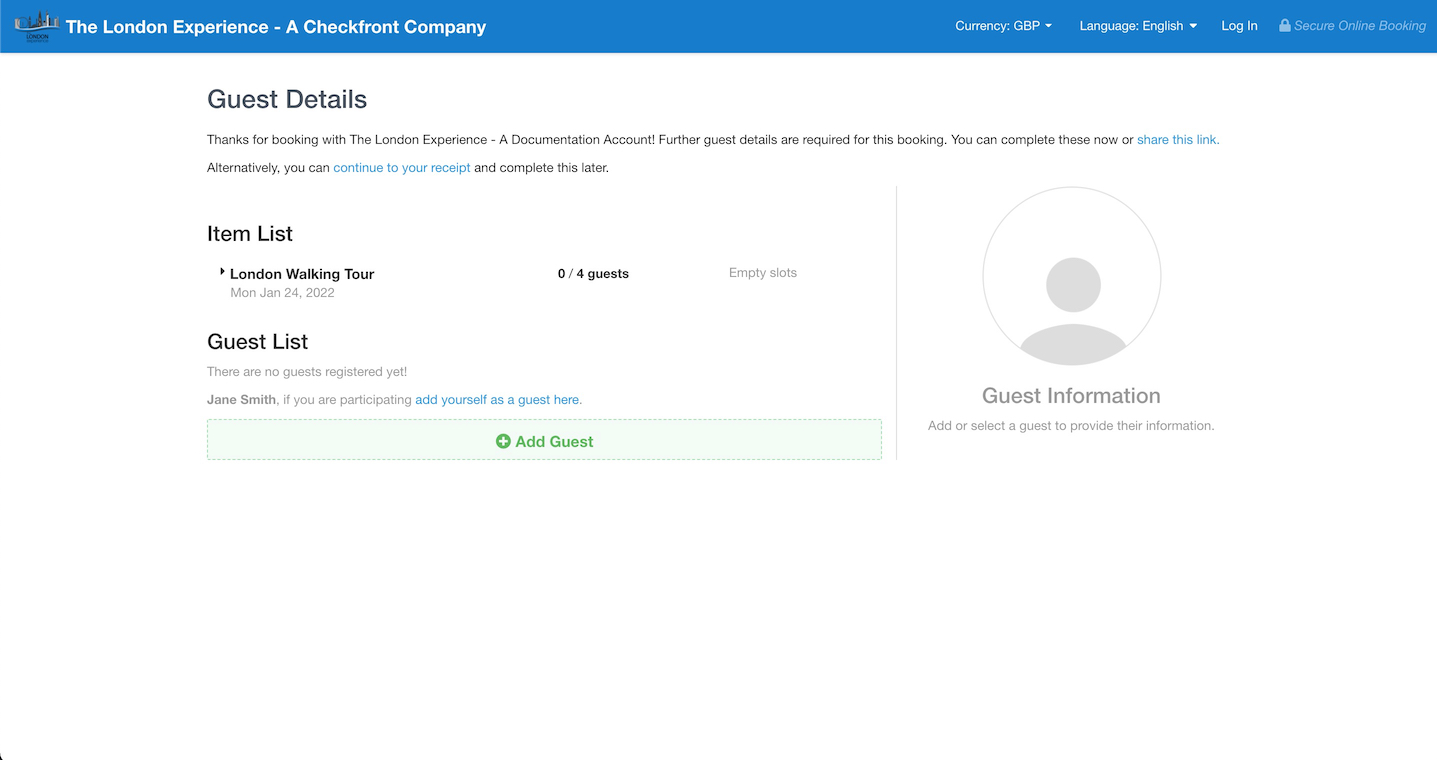1437x760 pixels.
Task: Open the Language: English dropdown
Action: [1138, 26]
